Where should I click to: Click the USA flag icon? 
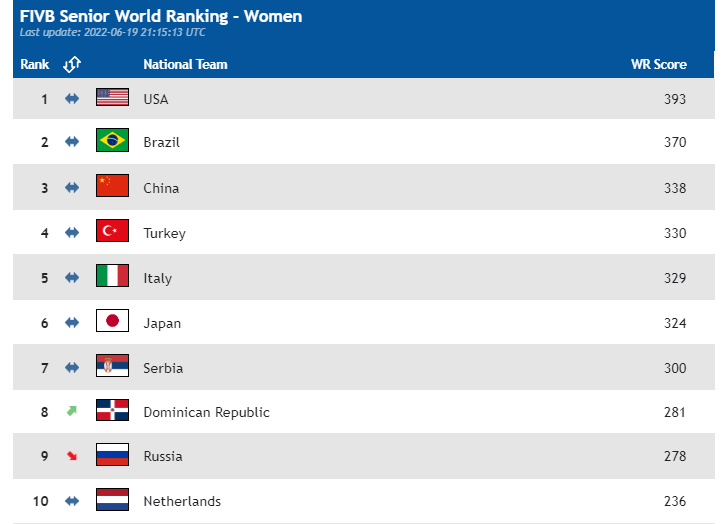pos(112,98)
